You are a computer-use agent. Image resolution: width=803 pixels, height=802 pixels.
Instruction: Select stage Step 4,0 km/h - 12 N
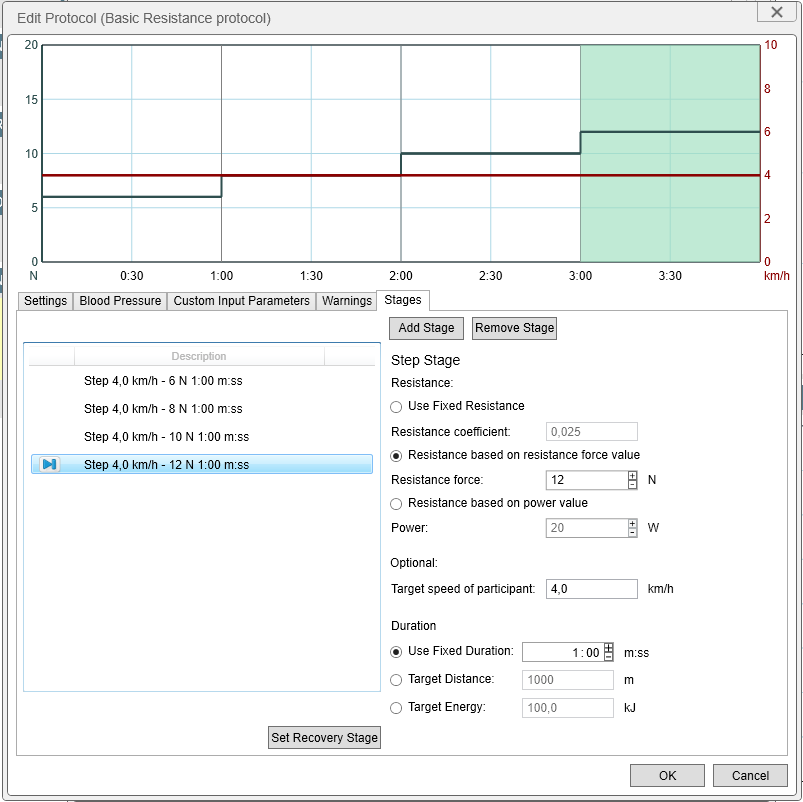click(x=202, y=464)
